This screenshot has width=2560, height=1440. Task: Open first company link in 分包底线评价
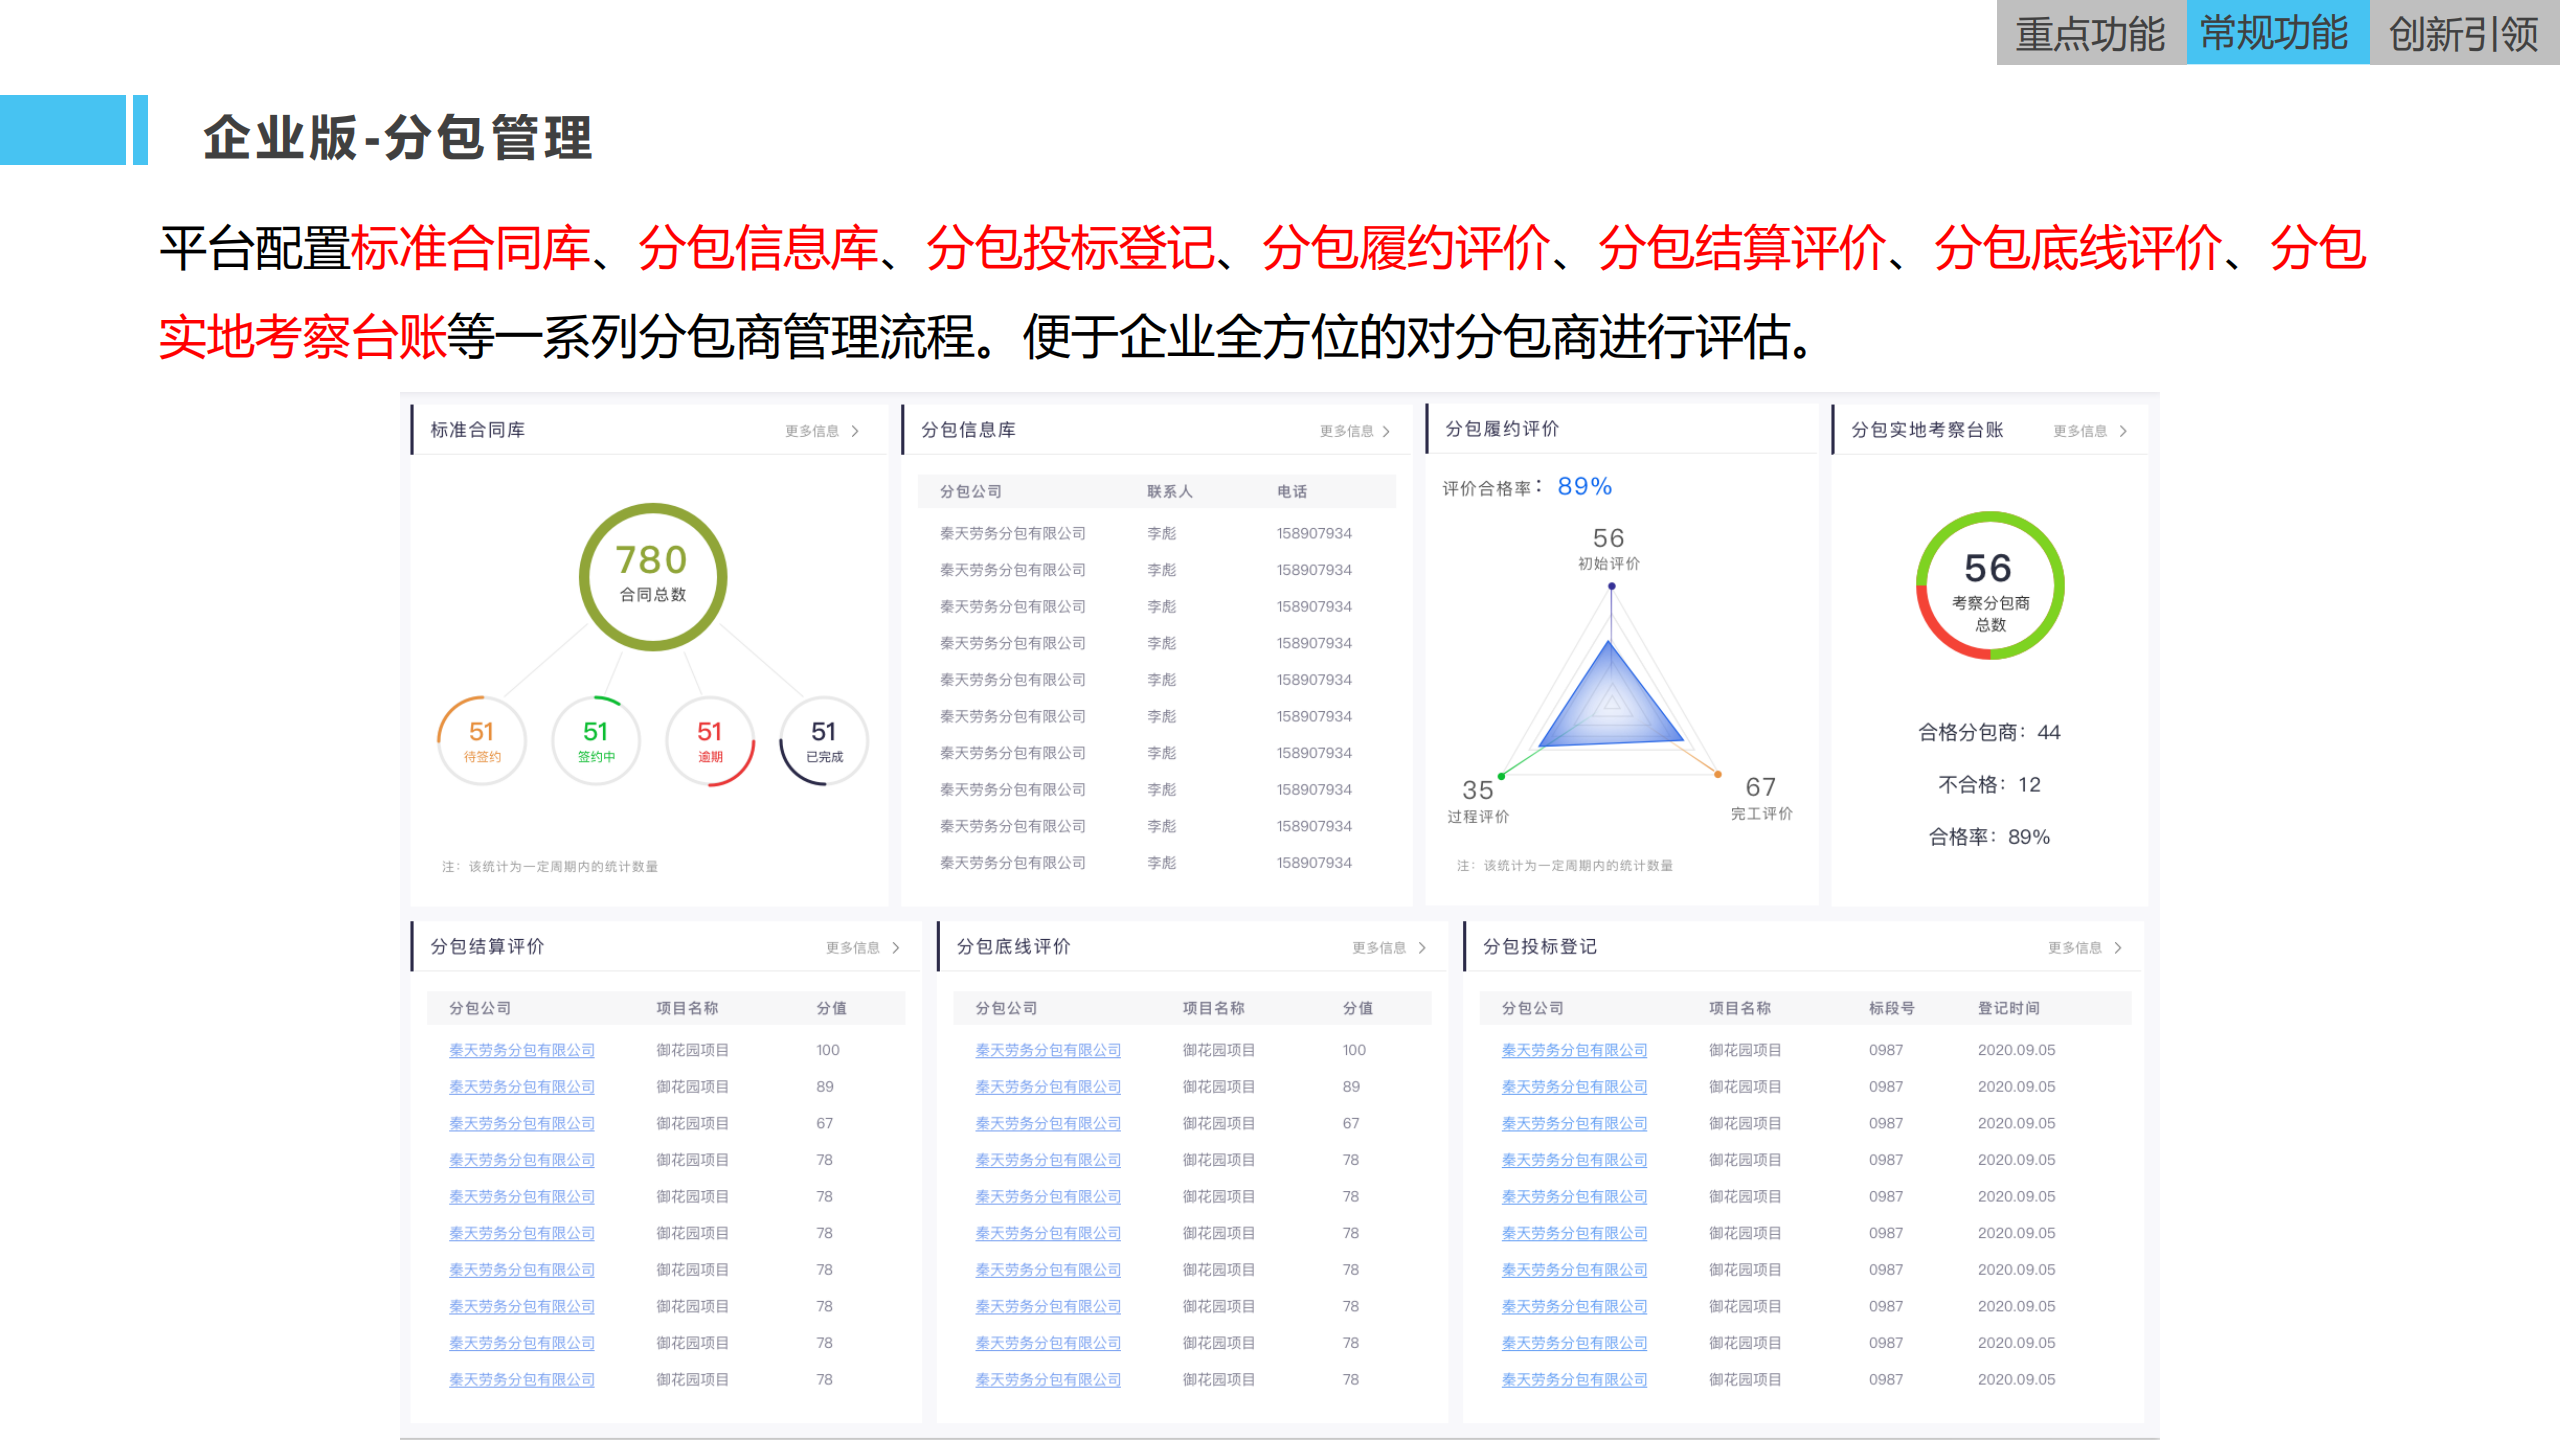tap(1048, 1050)
